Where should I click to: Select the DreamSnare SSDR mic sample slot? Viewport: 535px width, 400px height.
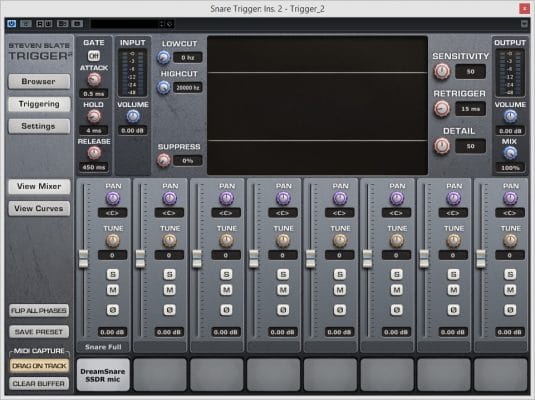[x=103, y=375]
